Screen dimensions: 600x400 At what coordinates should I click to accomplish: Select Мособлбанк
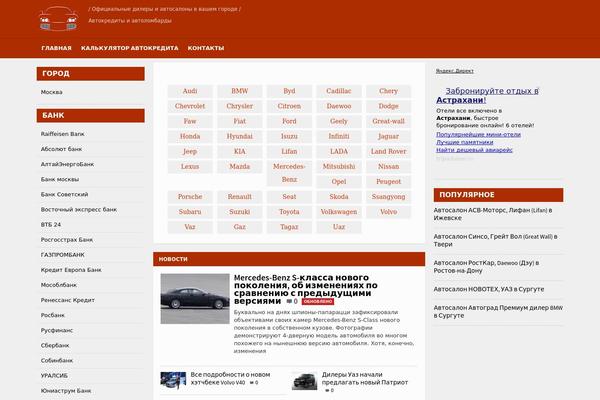[59, 285]
